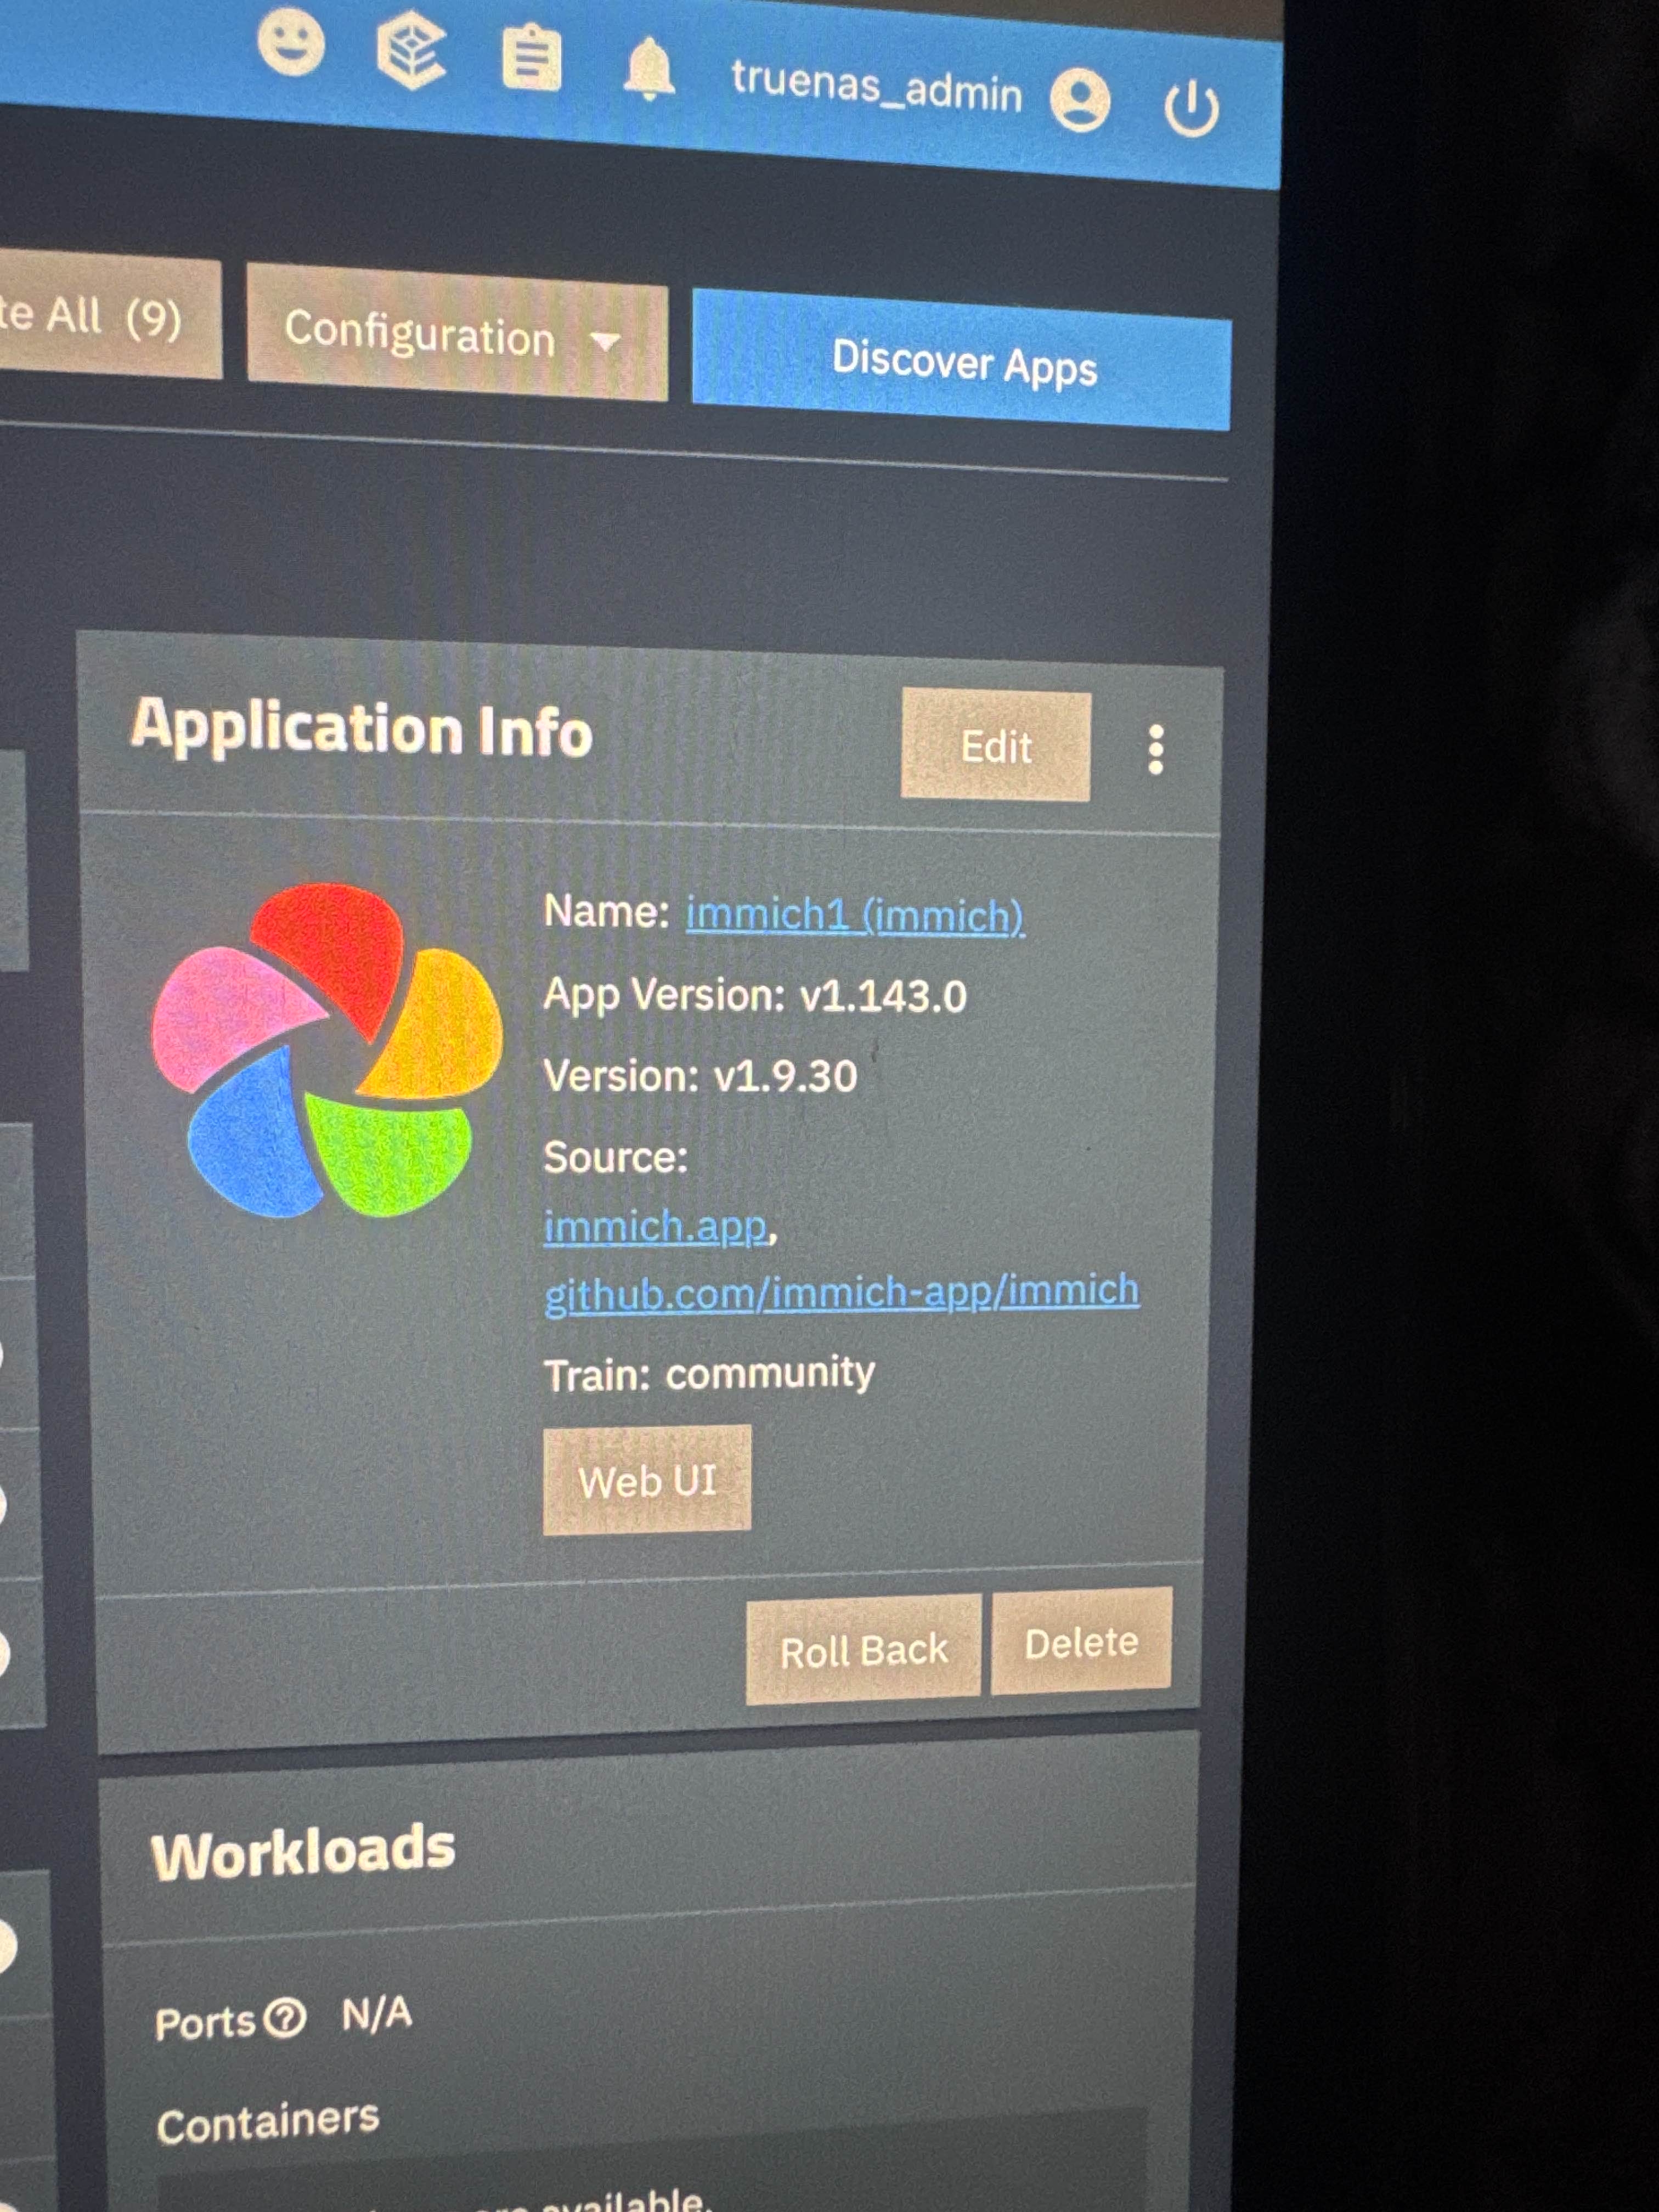Click the user account avatar icon

1080,100
